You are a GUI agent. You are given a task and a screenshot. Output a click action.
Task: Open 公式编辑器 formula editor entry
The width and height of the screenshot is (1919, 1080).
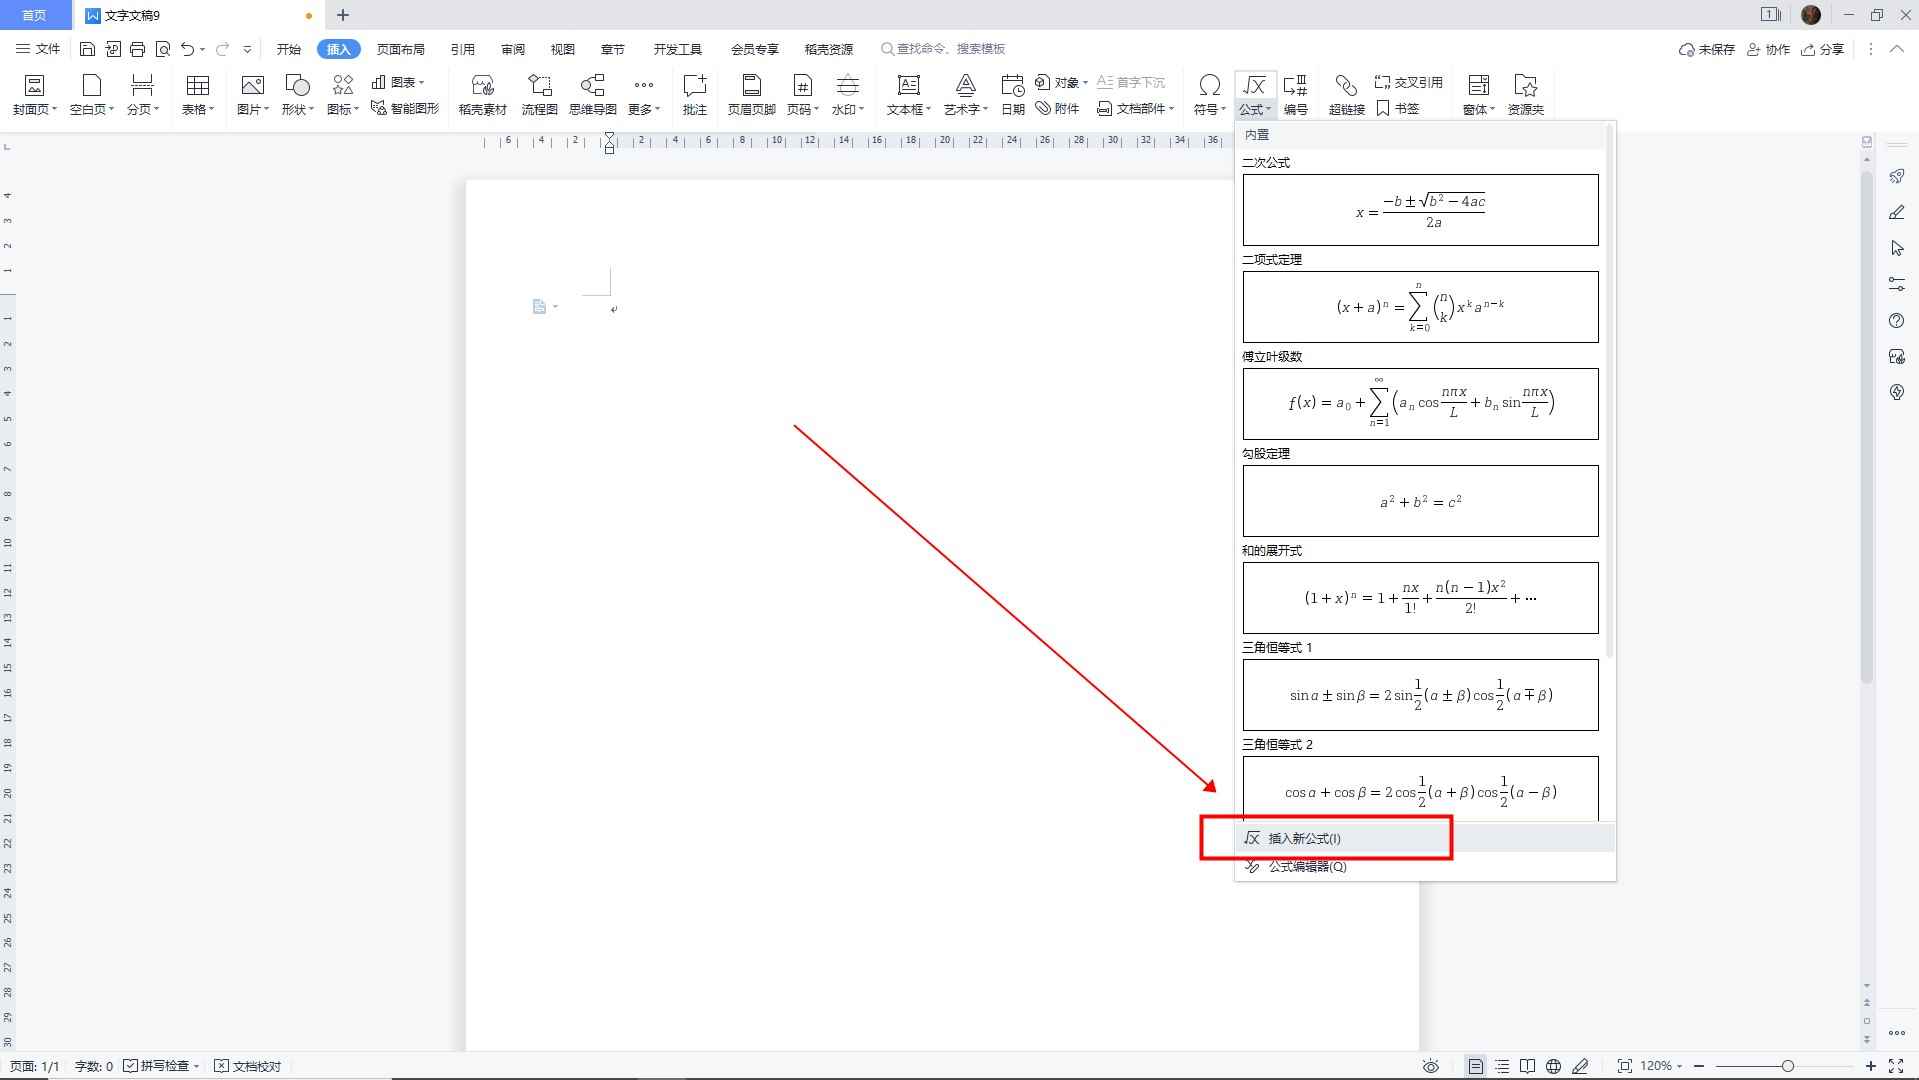pyautogui.click(x=1307, y=866)
